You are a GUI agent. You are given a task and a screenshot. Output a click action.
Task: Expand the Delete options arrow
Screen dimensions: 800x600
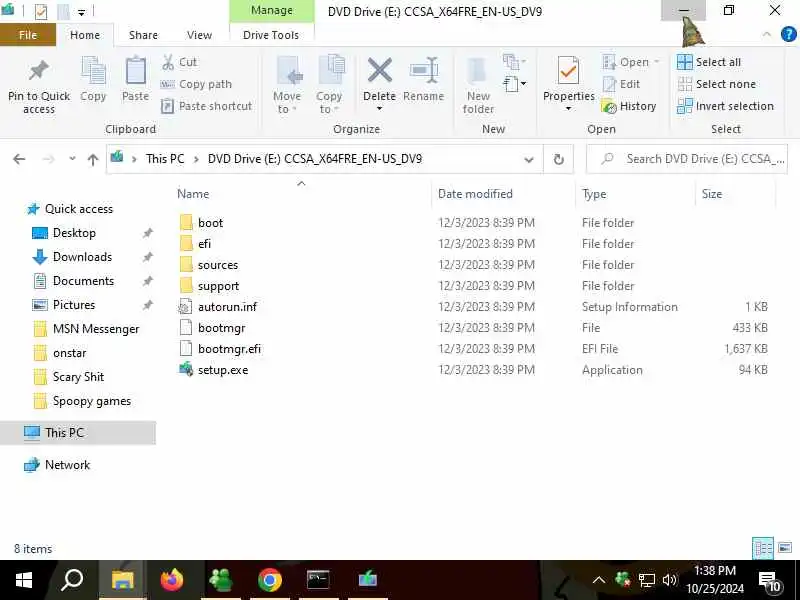pyautogui.click(x=380, y=108)
